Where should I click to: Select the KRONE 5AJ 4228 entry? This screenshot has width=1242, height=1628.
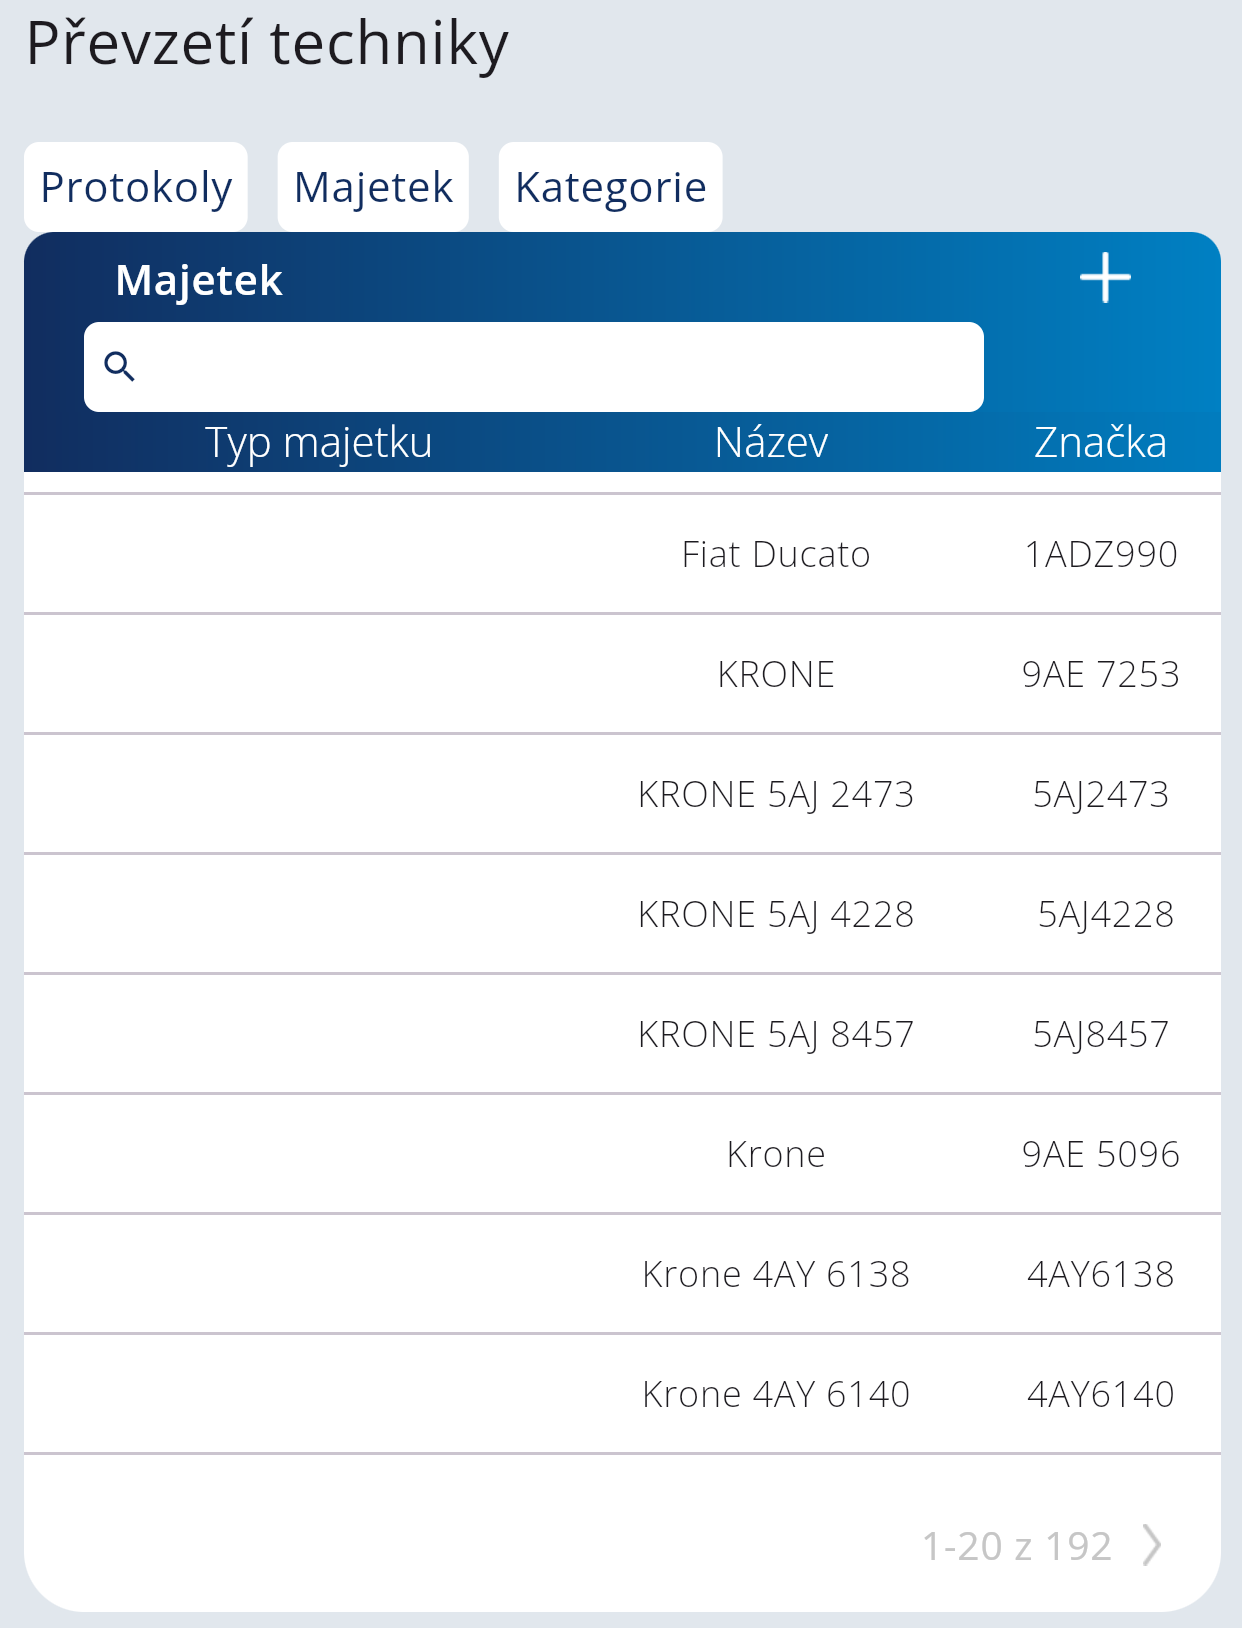(776, 914)
